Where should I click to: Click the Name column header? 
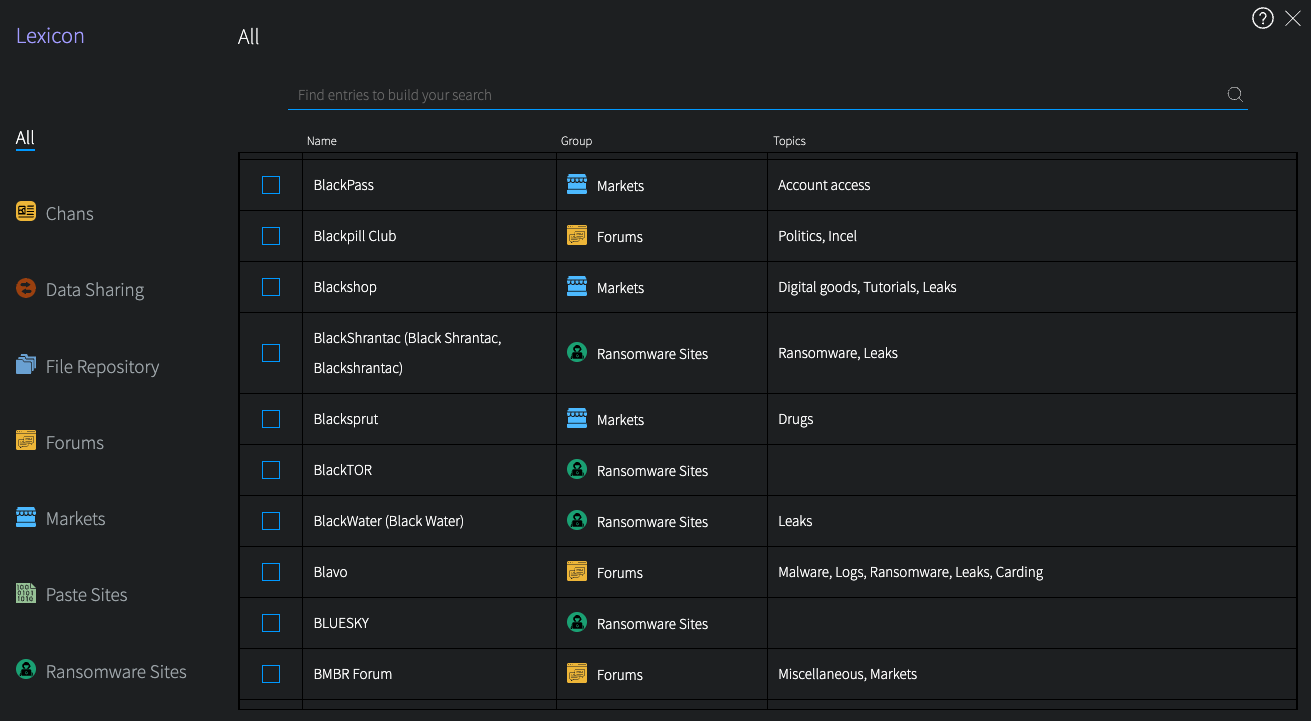click(x=322, y=141)
